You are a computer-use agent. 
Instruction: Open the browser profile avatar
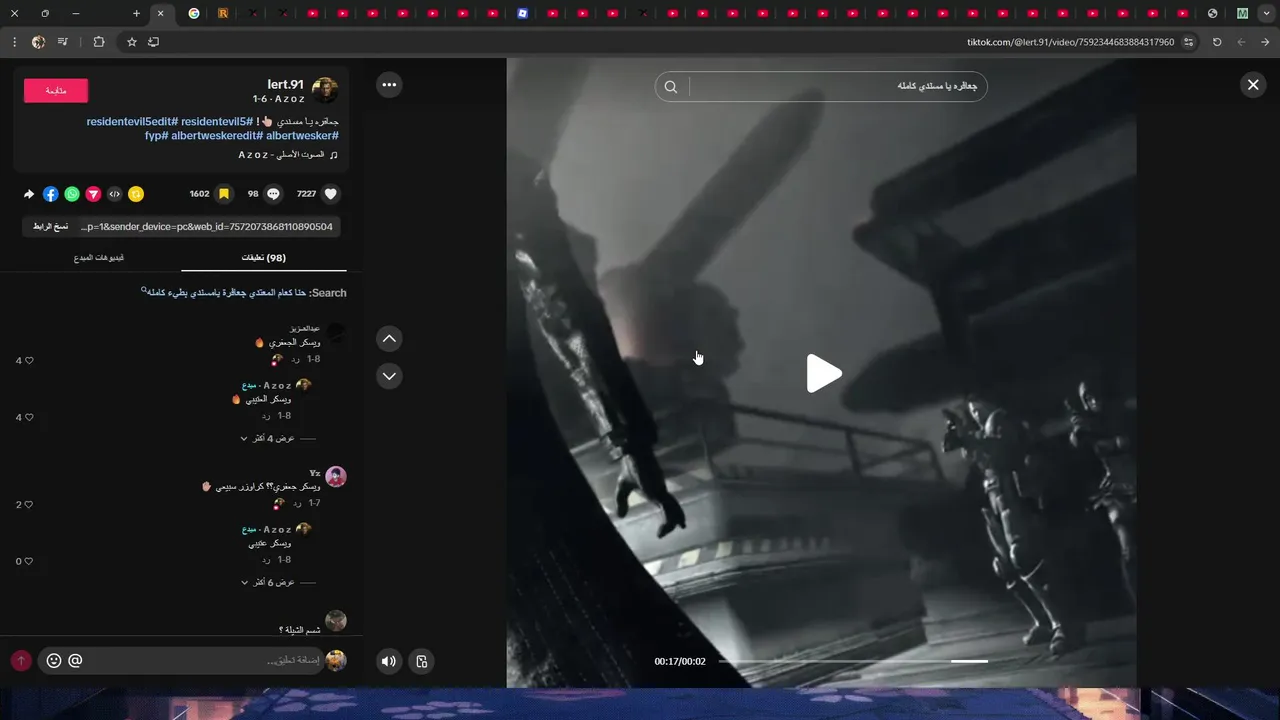pos(38,42)
